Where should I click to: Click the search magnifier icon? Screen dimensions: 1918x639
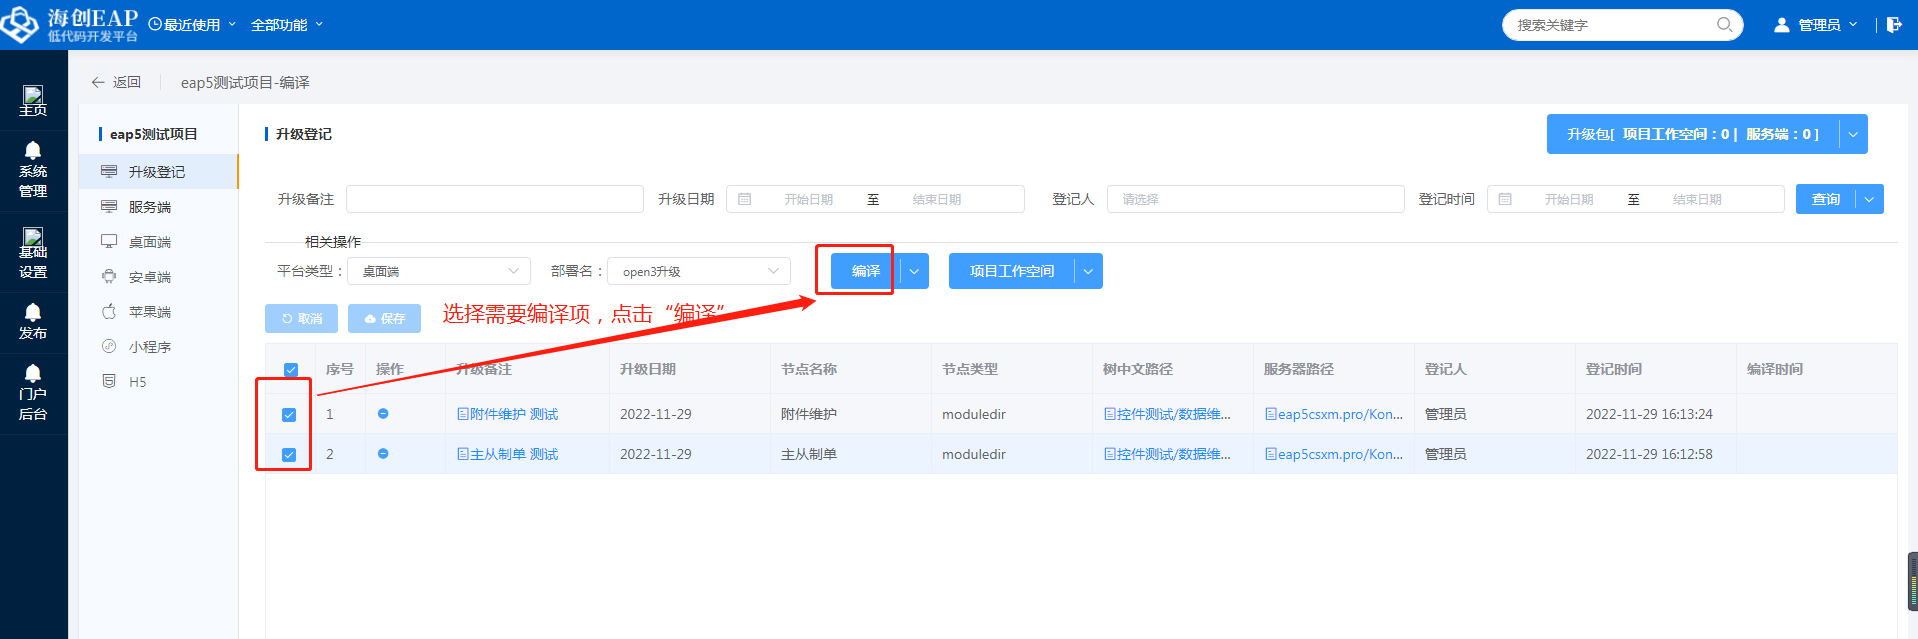1724,25
